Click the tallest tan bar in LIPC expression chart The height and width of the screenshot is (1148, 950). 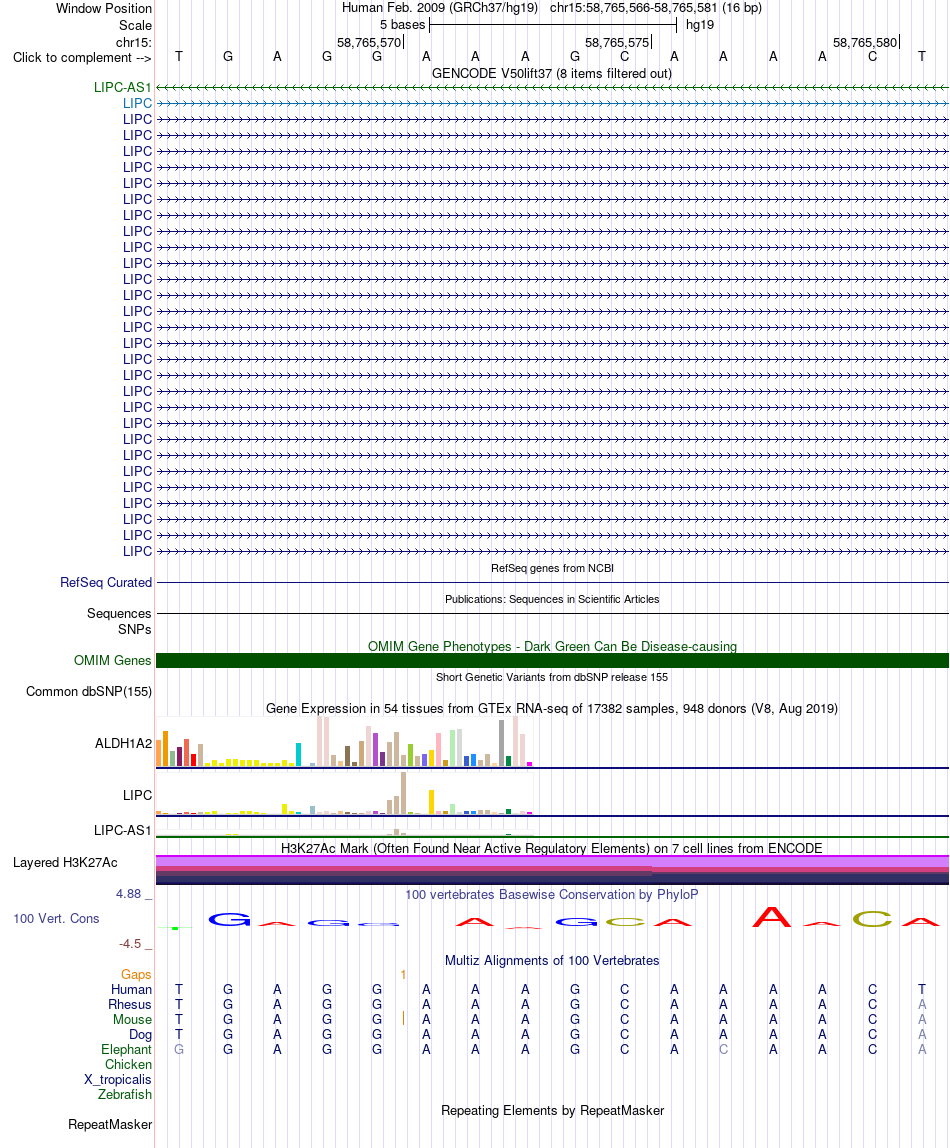[x=403, y=793]
